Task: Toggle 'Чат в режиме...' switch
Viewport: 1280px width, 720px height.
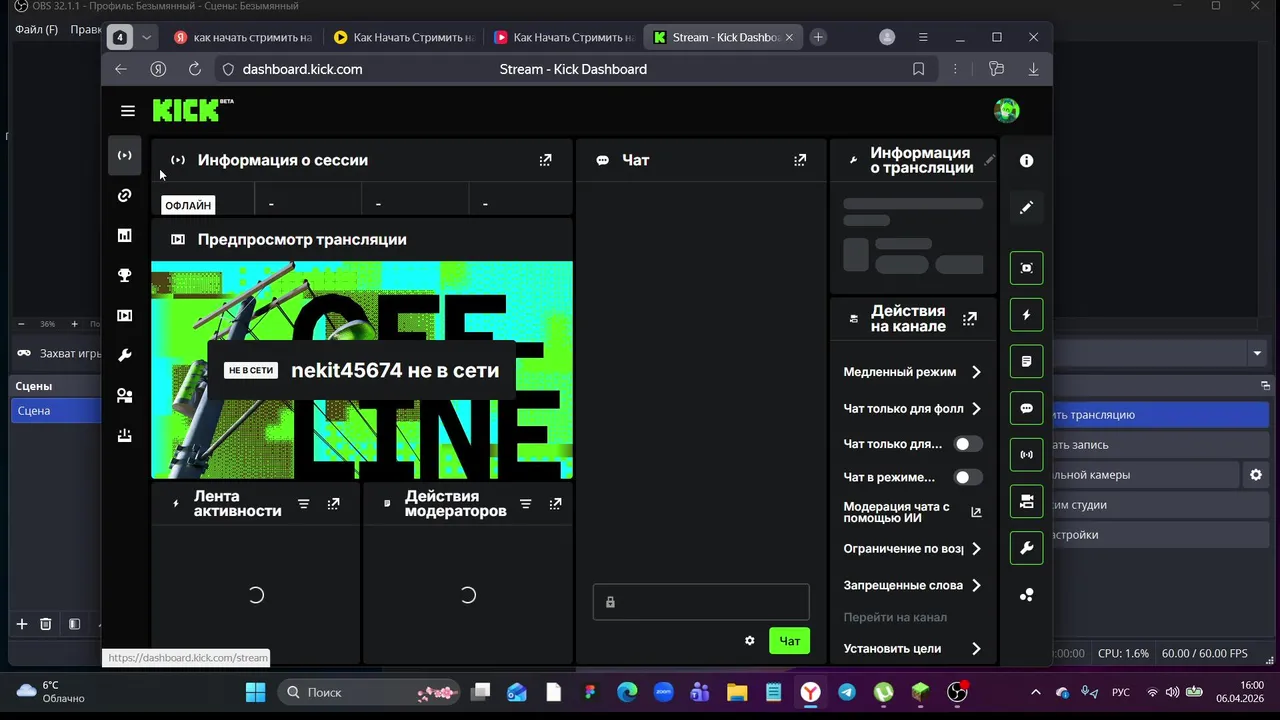Action: click(967, 477)
